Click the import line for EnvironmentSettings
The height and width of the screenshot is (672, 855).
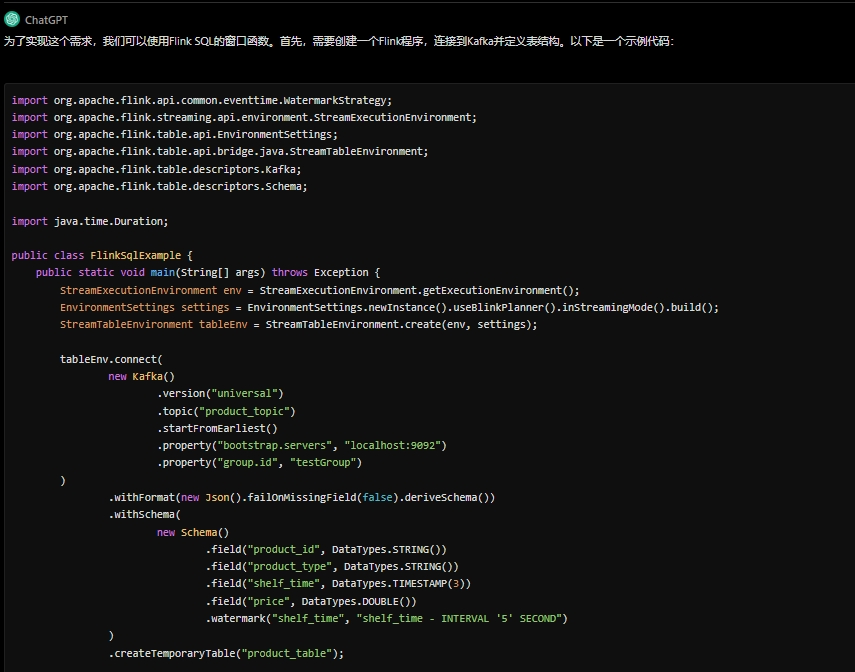tap(174, 134)
